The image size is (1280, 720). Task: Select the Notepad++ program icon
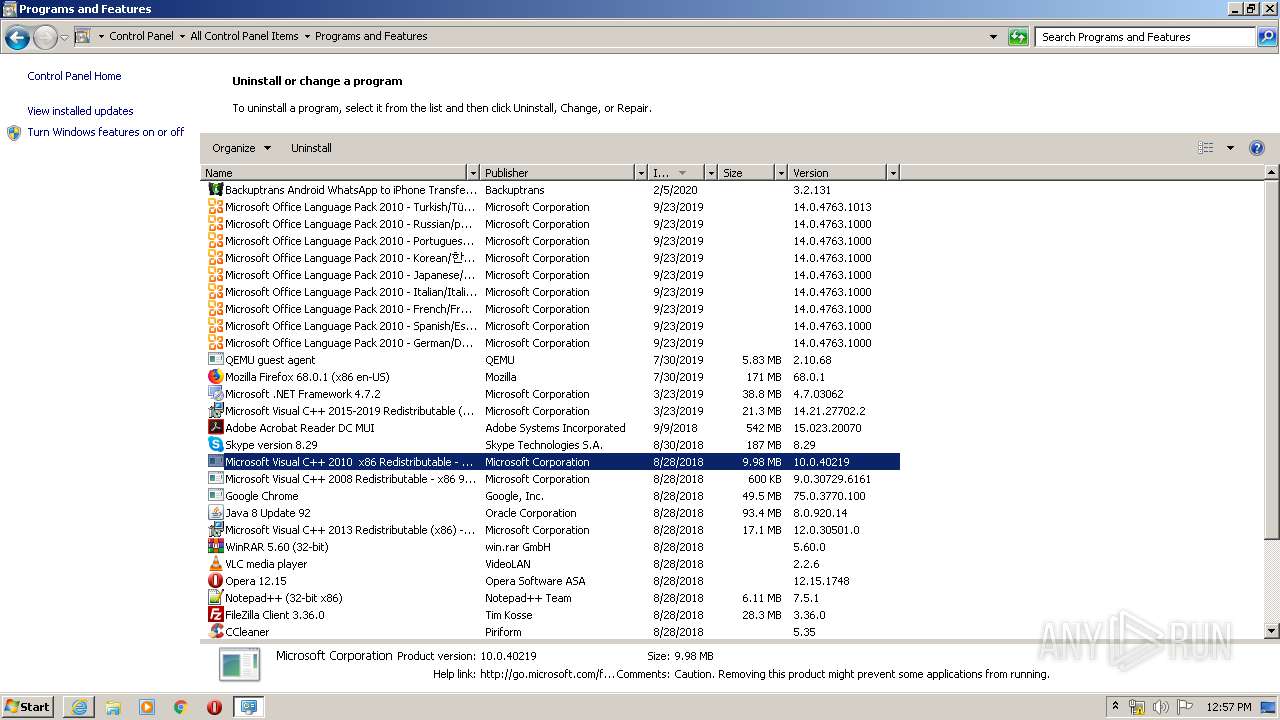(x=215, y=598)
